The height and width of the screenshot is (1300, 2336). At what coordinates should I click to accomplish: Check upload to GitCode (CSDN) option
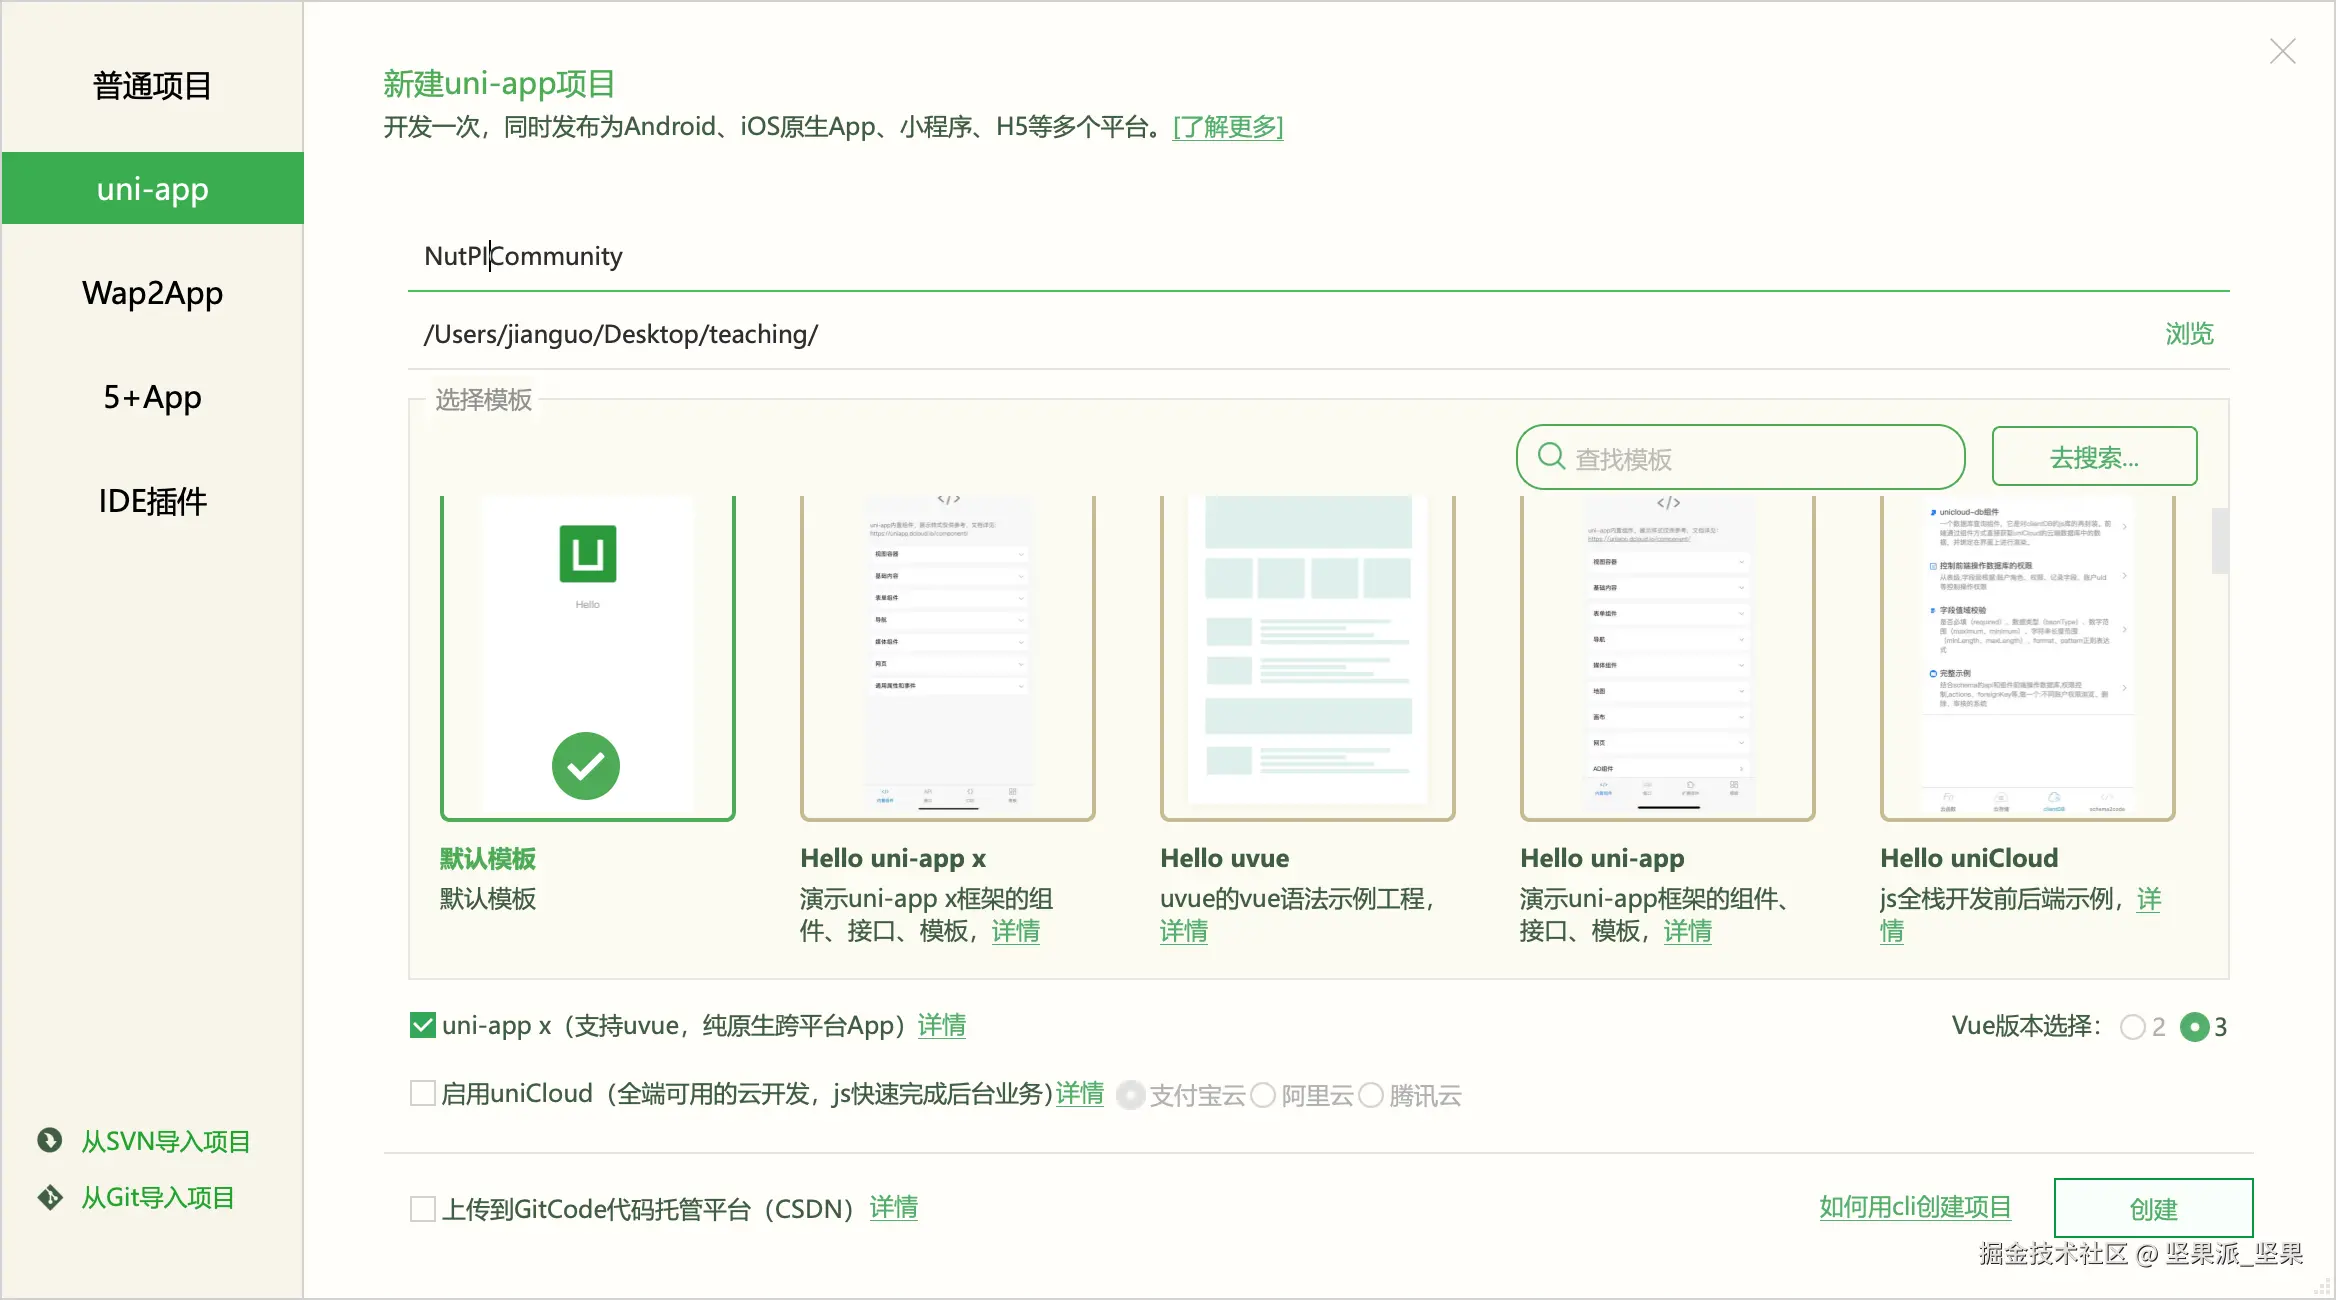pyautogui.click(x=423, y=1209)
